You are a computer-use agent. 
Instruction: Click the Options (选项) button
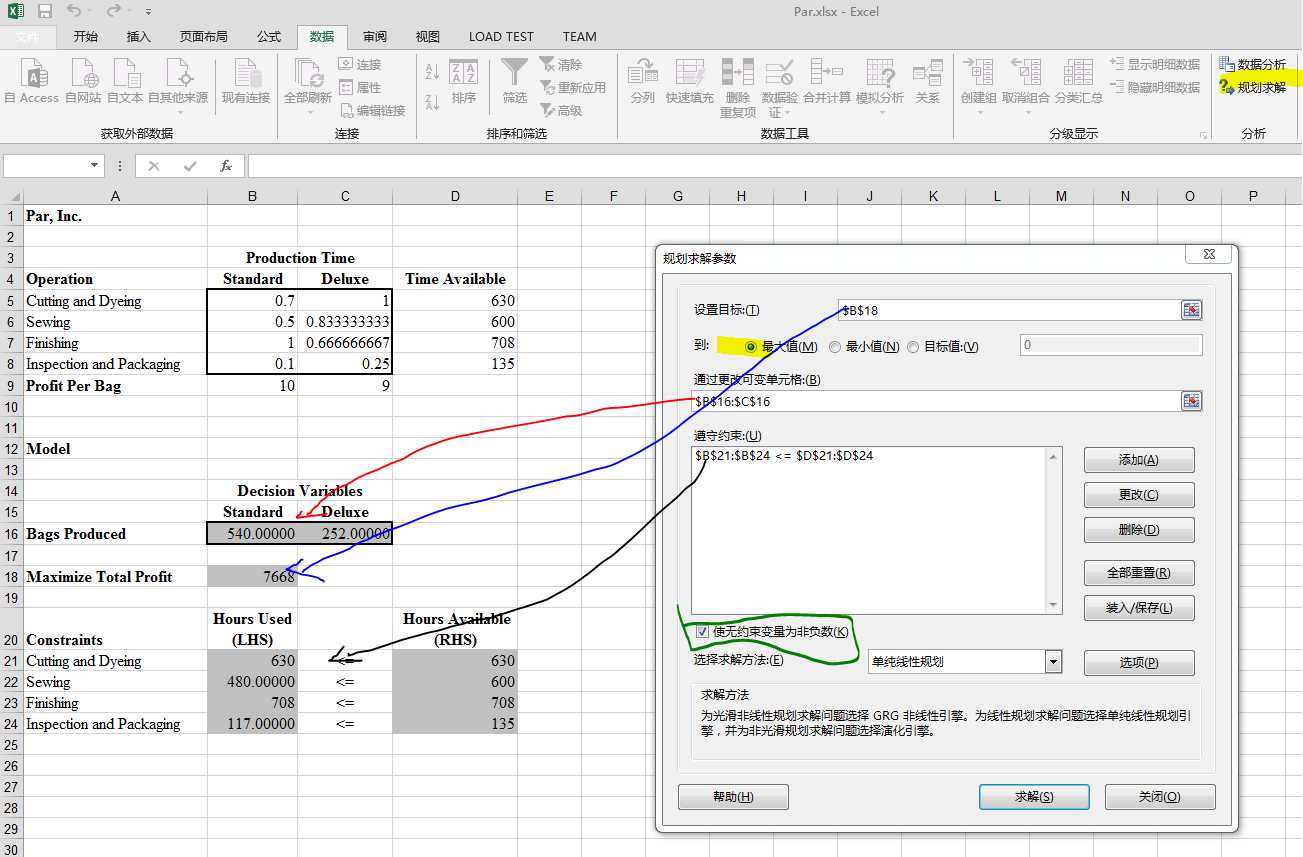[1139, 662]
